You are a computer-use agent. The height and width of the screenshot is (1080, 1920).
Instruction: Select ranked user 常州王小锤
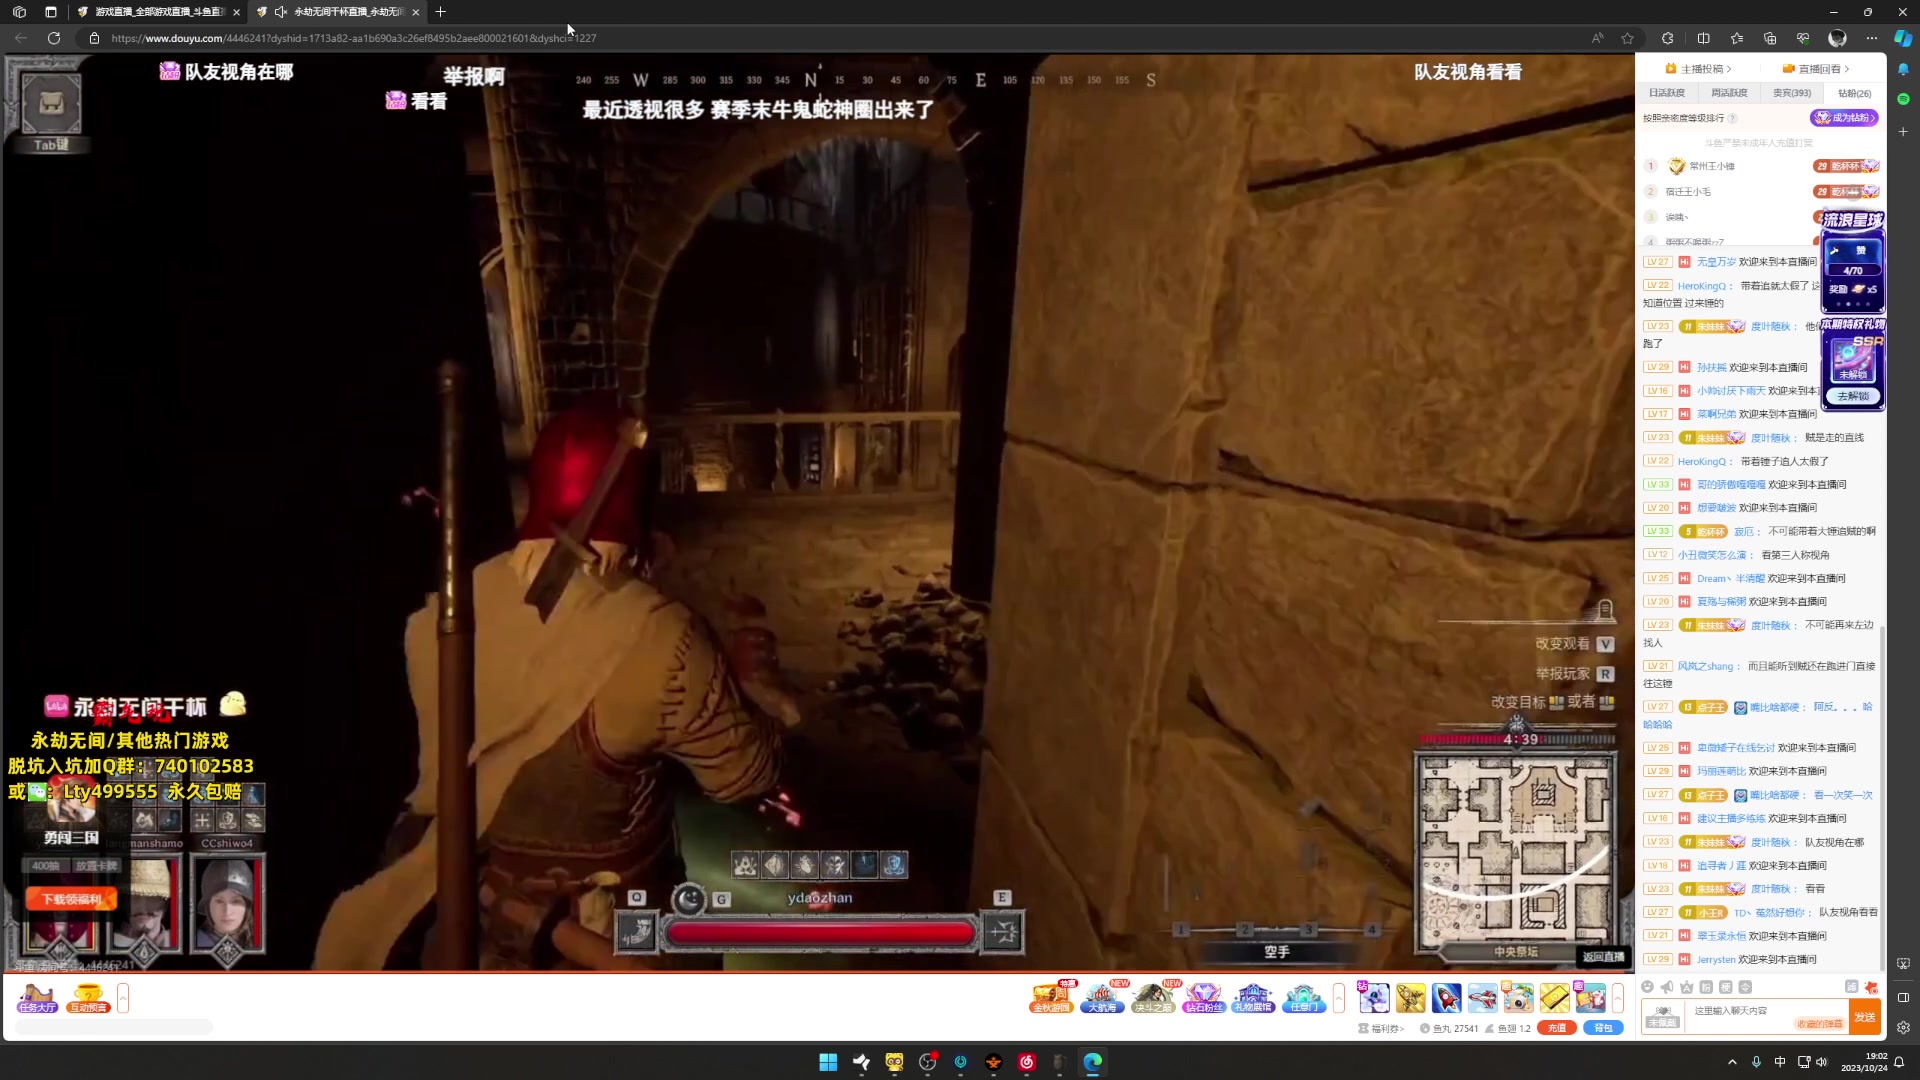pyautogui.click(x=1712, y=166)
